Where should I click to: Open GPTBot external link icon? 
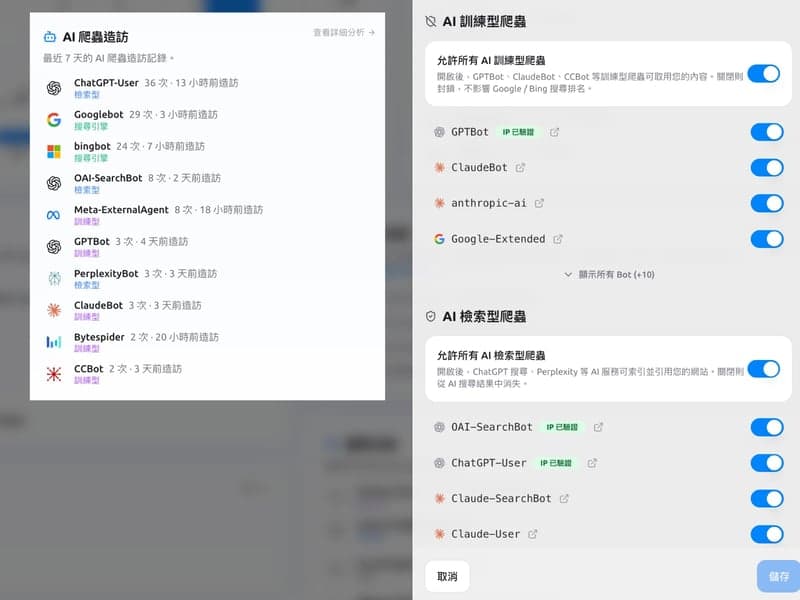[x=555, y=132]
